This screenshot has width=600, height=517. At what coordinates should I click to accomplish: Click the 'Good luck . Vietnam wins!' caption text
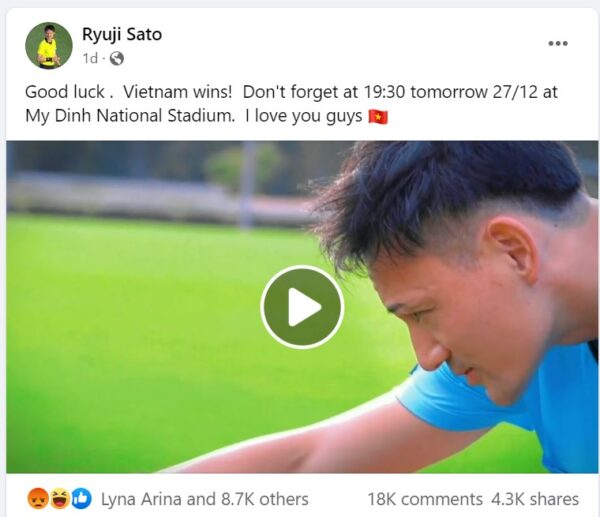point(129,92)
